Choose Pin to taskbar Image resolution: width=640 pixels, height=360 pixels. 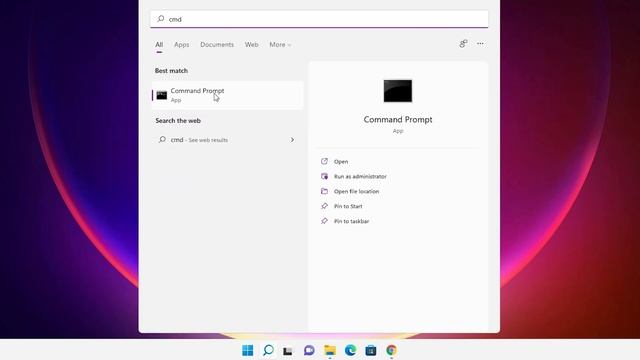tap(351, 221)
